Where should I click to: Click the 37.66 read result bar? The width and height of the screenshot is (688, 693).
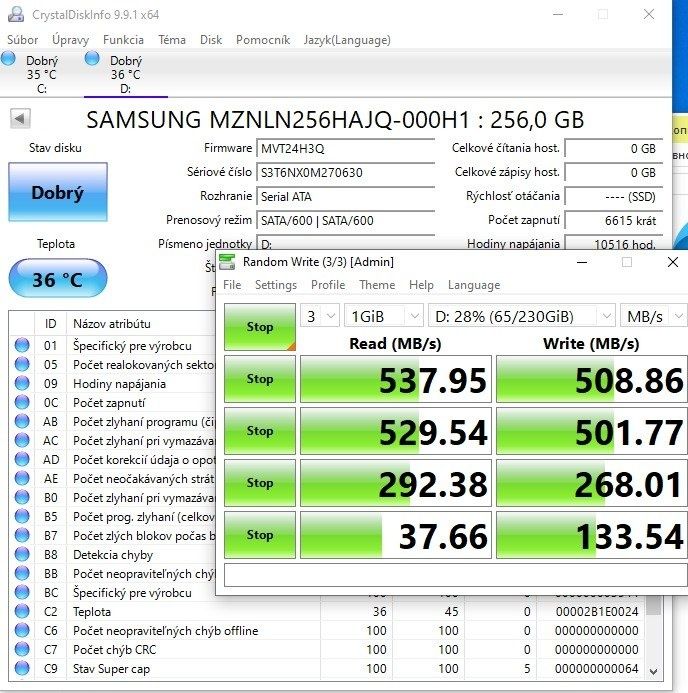pyautogui.click(x=396, y=535)
